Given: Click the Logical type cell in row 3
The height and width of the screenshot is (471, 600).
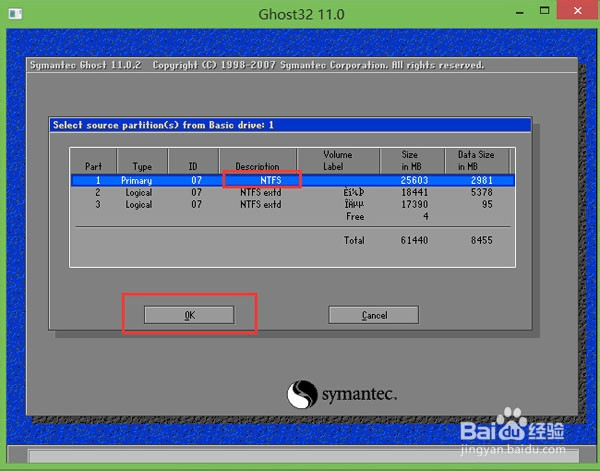Looking at the screenshot, I should 139,205.
